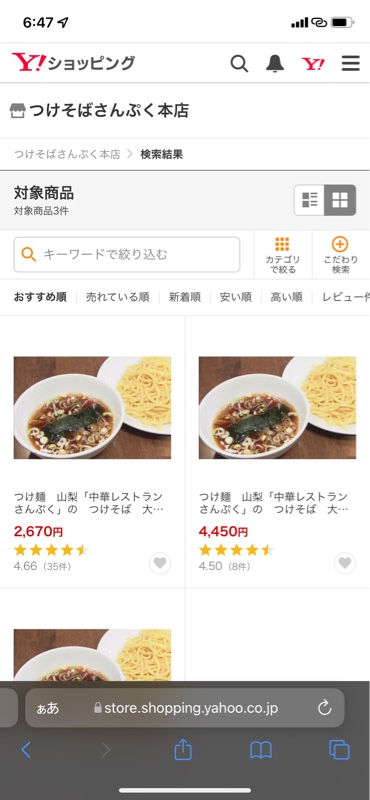Open the hamburger menu

(351, 64)
